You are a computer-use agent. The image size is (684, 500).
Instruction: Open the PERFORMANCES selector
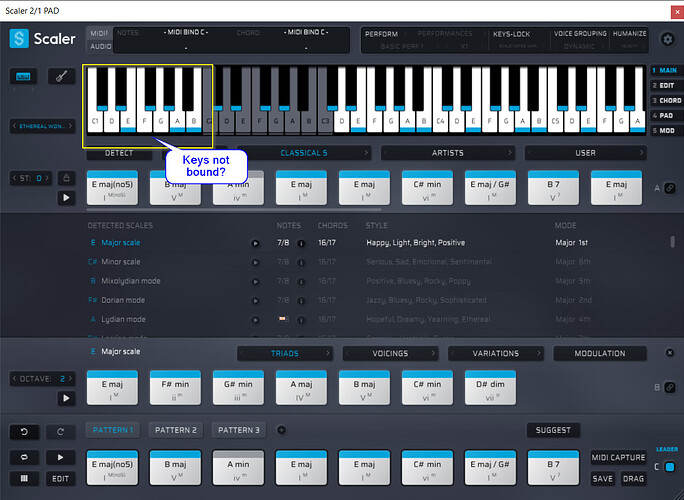(x=445, y=34)
